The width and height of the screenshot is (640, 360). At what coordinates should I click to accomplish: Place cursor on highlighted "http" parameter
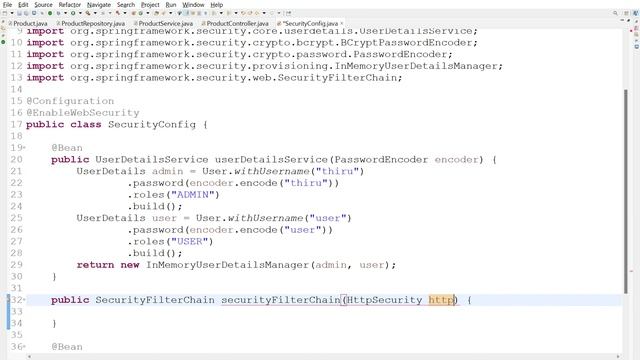tap(441, 300)
